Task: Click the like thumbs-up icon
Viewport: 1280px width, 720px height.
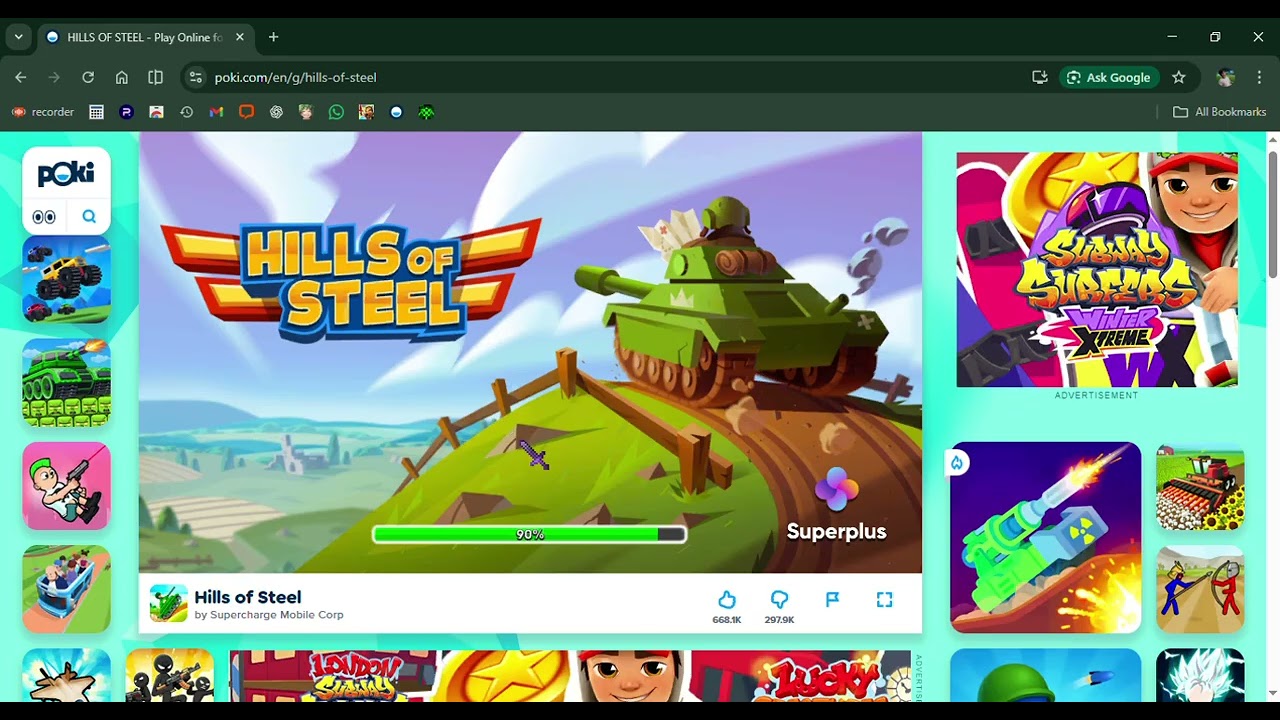Action: pos(727,599)
